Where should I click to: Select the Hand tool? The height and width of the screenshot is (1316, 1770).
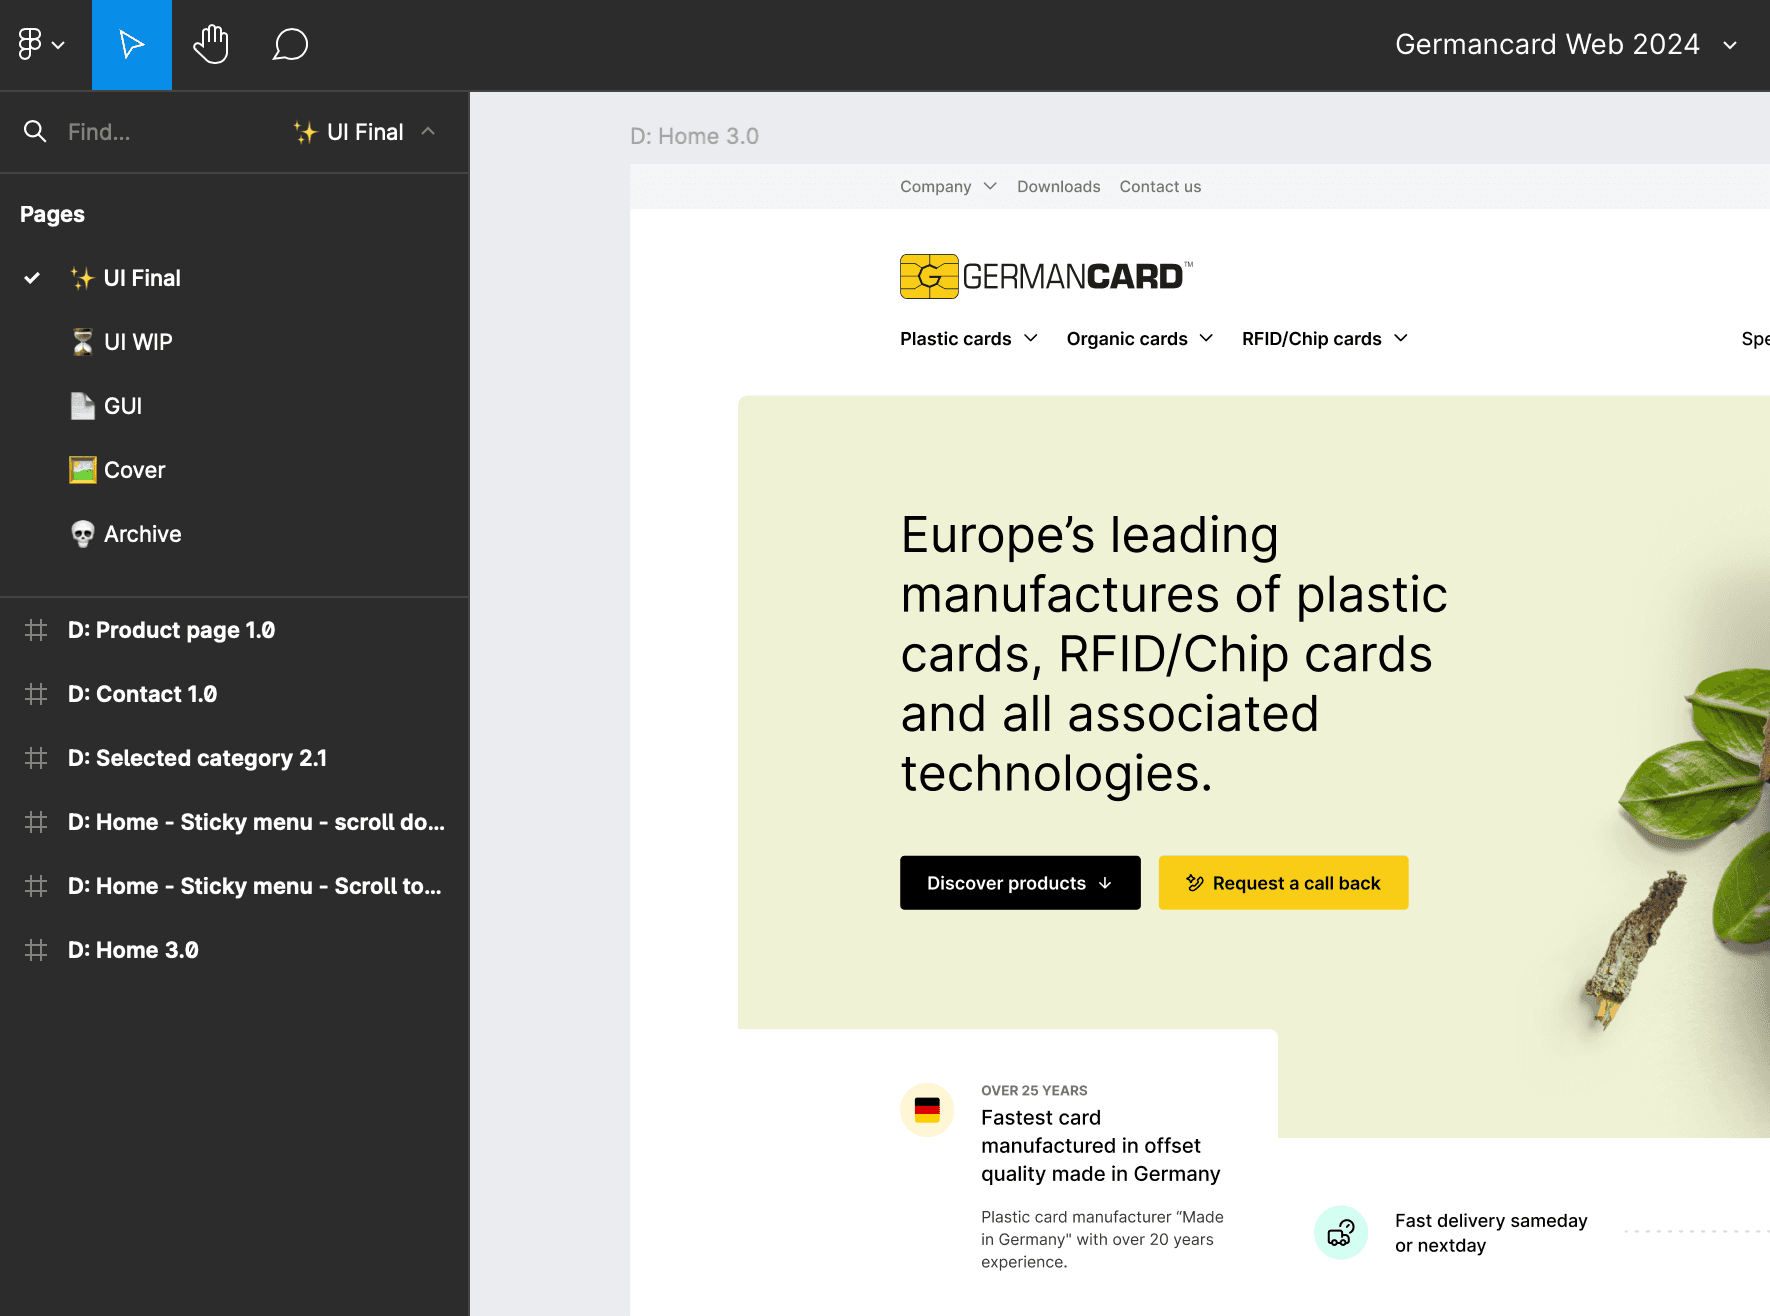click(211, 44)
